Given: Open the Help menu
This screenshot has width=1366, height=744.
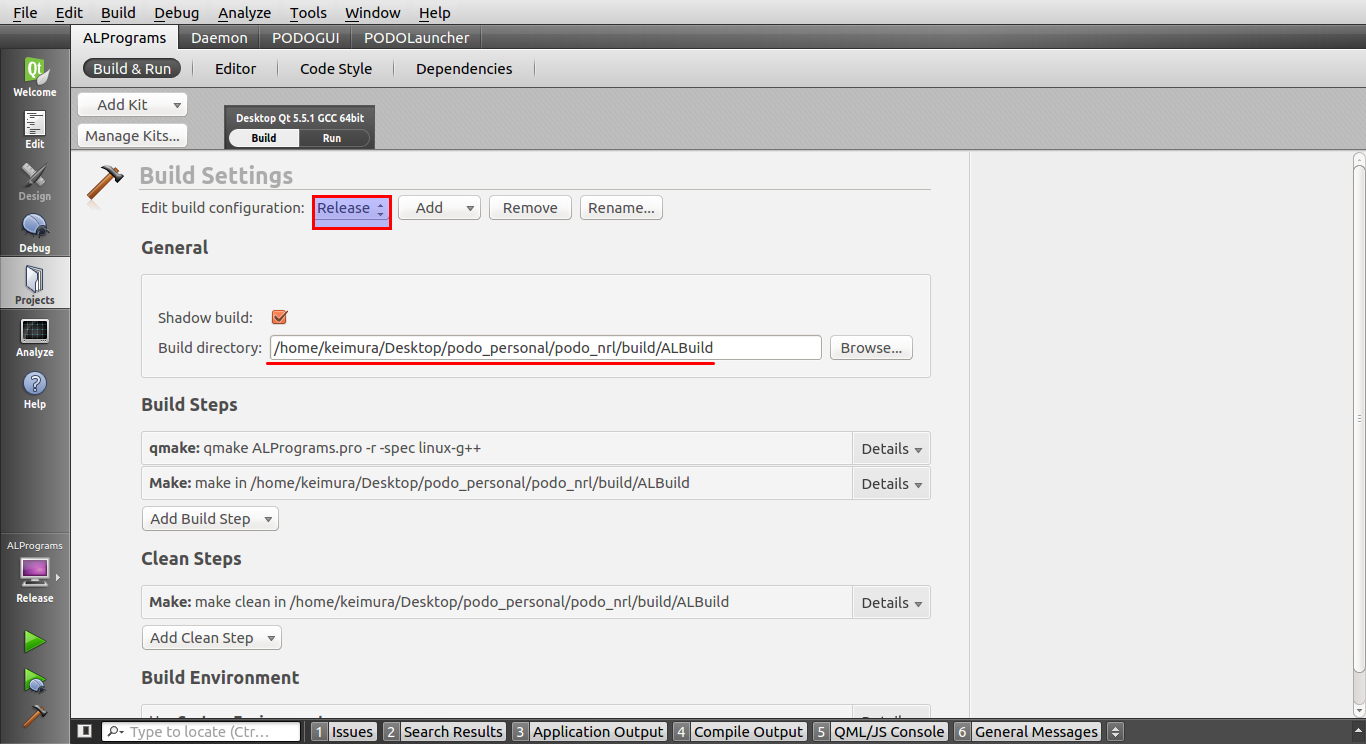Looking at the screenshot, I should (434, 13).
